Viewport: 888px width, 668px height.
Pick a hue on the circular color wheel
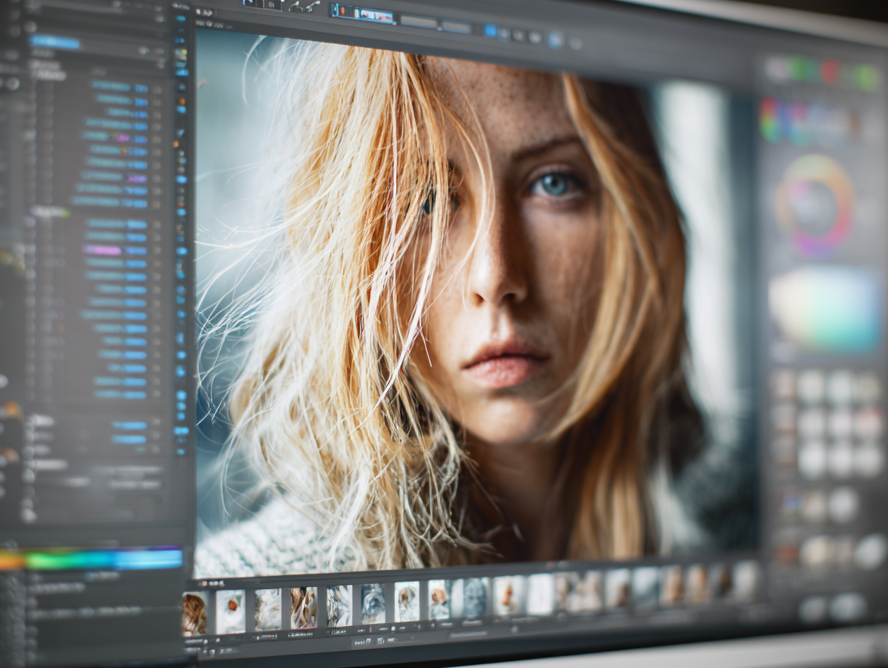point(815,207)
